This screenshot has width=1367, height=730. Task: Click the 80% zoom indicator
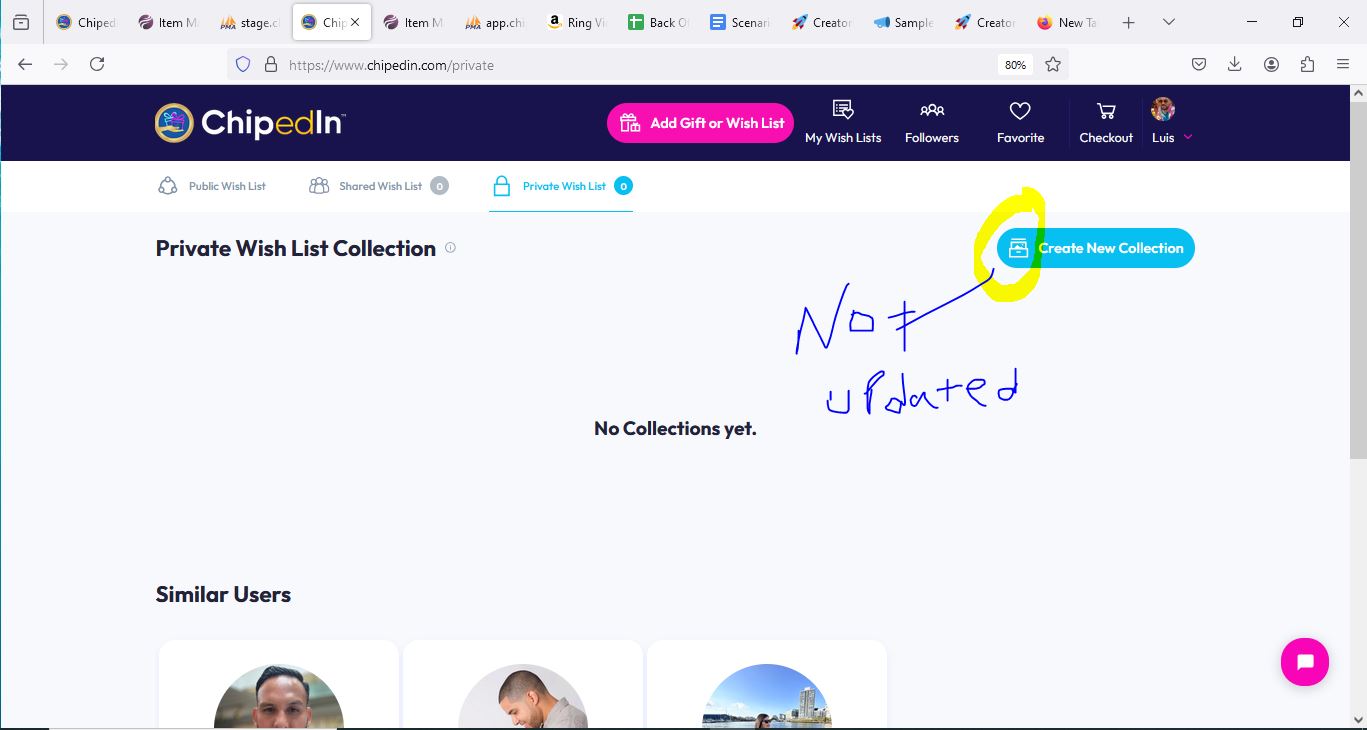1015,64
